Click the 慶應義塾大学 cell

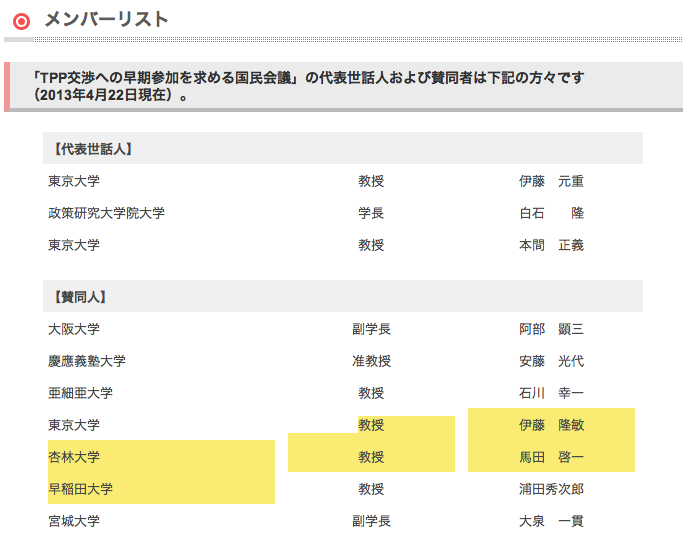pos(87,361)
